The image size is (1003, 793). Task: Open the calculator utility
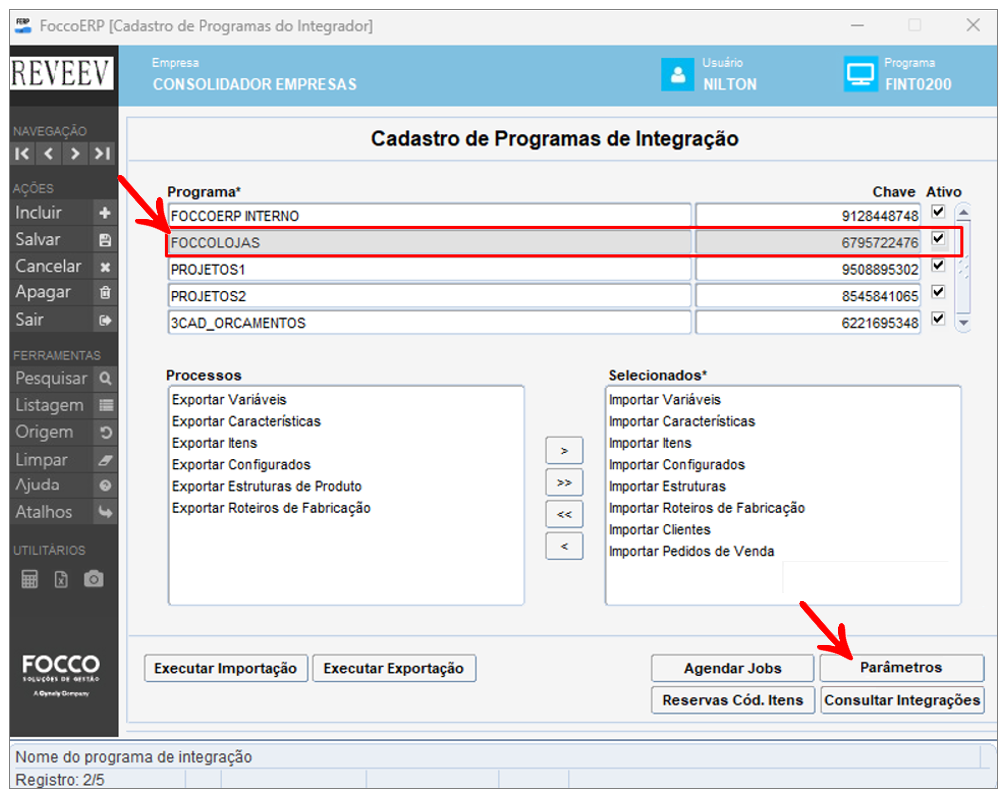point(29,579)
